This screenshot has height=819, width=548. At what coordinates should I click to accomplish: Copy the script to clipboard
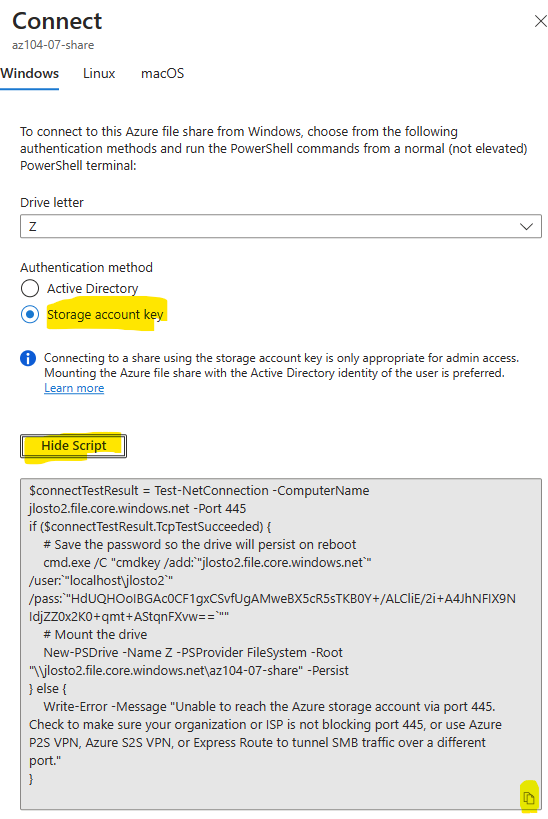click(x=529, y=798)
